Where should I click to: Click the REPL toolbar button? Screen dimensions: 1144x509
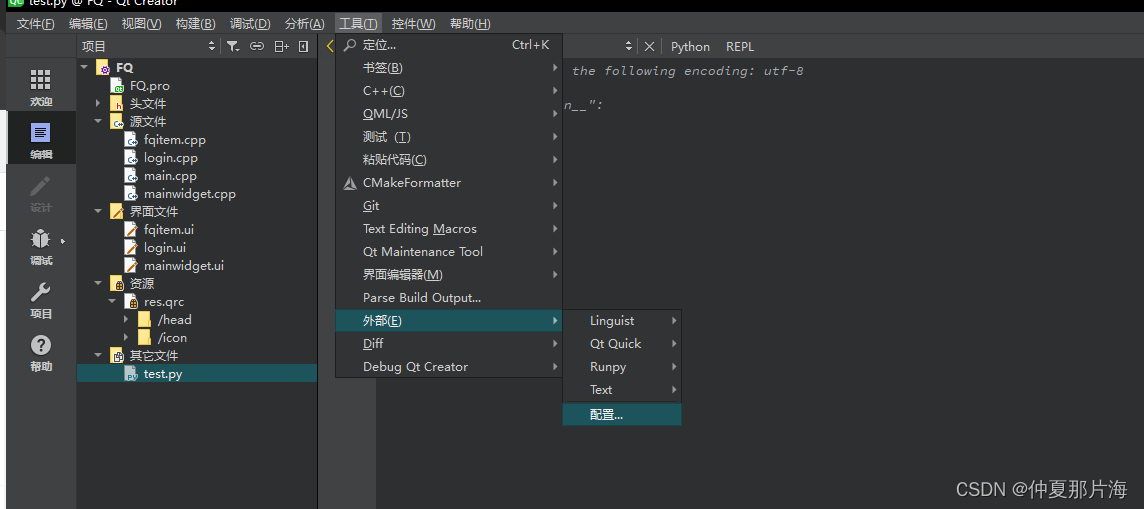click(740, 47)
